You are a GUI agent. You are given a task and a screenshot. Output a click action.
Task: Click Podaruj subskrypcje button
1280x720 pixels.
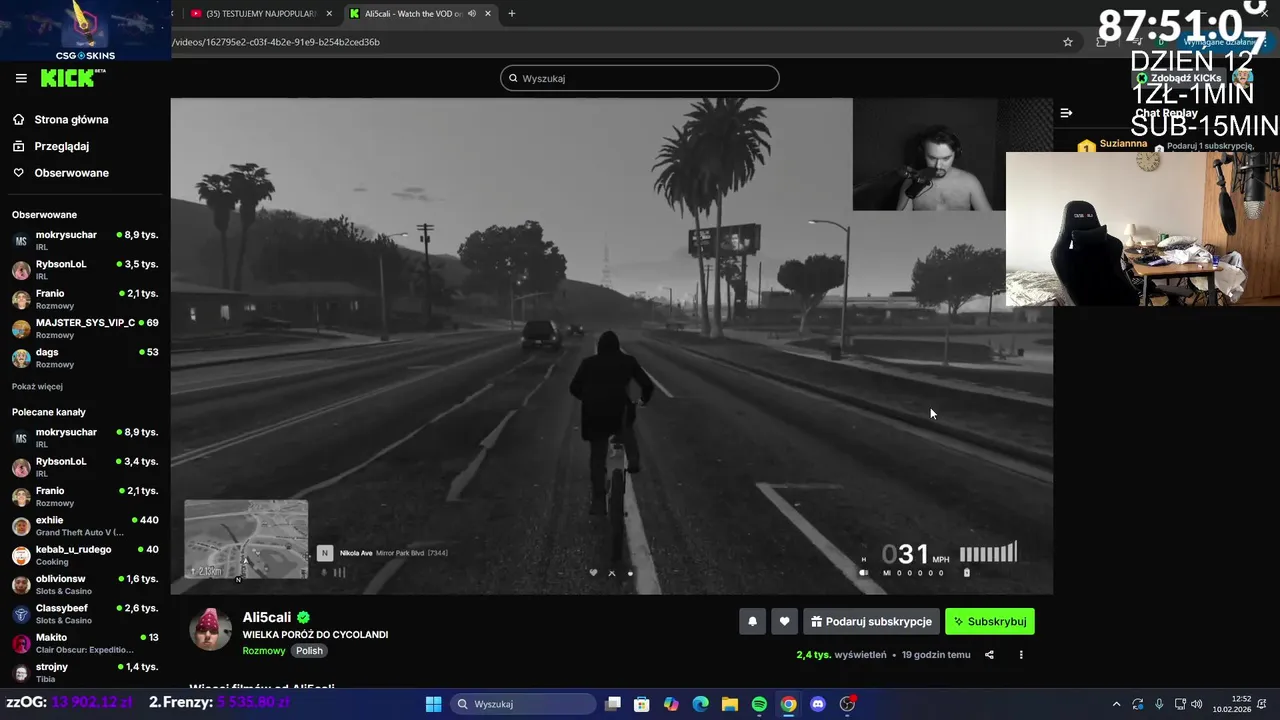[871, 621]
